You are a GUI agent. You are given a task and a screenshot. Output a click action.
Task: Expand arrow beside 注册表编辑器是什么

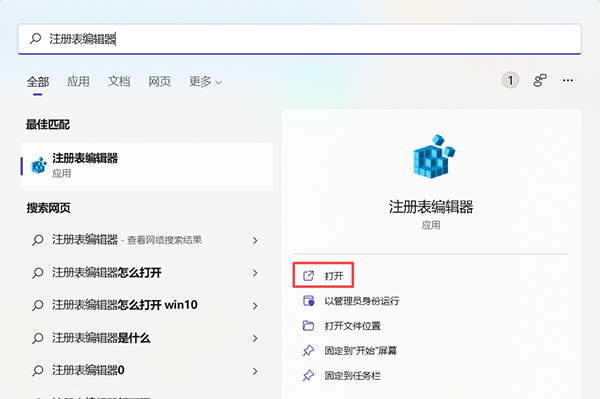pyautogui.click(x=255, y=338)
